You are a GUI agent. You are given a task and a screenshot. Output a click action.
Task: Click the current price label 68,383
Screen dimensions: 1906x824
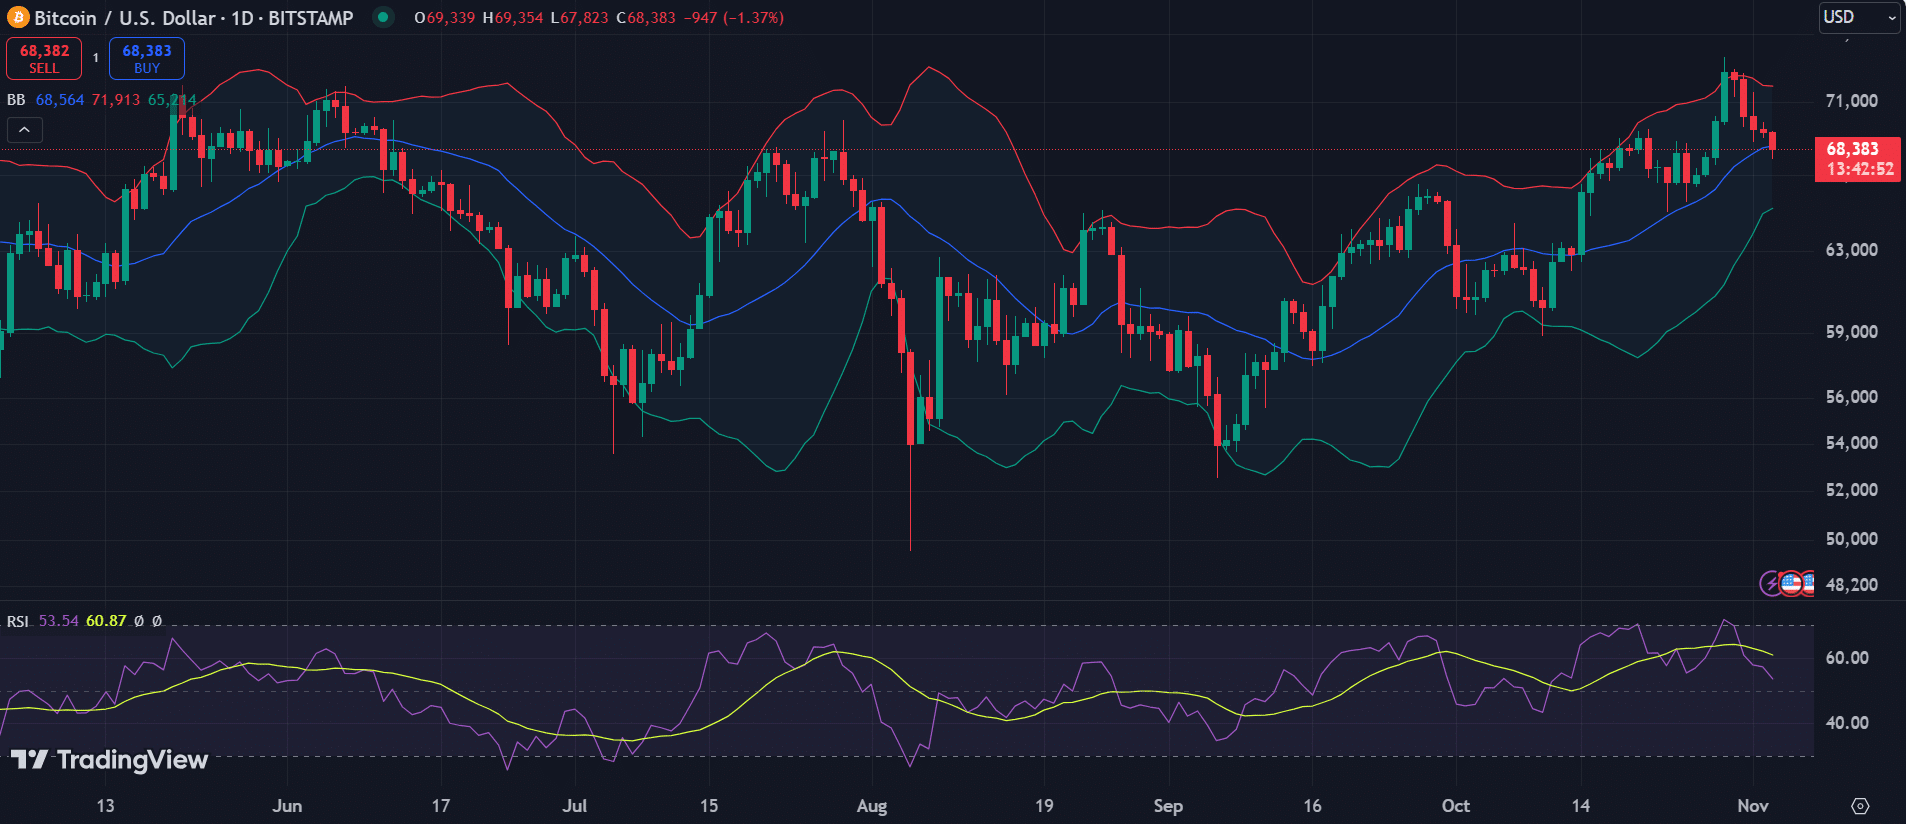[x=1853, y=149]
